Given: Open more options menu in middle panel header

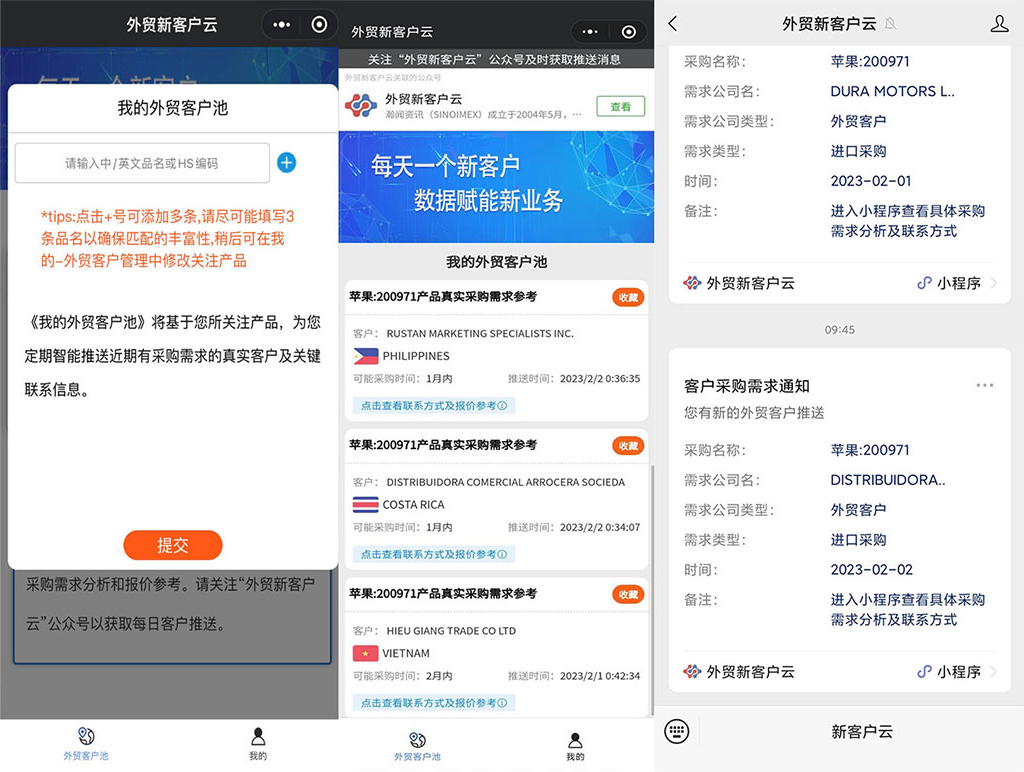Looking at the screenshot, I should [x=590, y=32].
